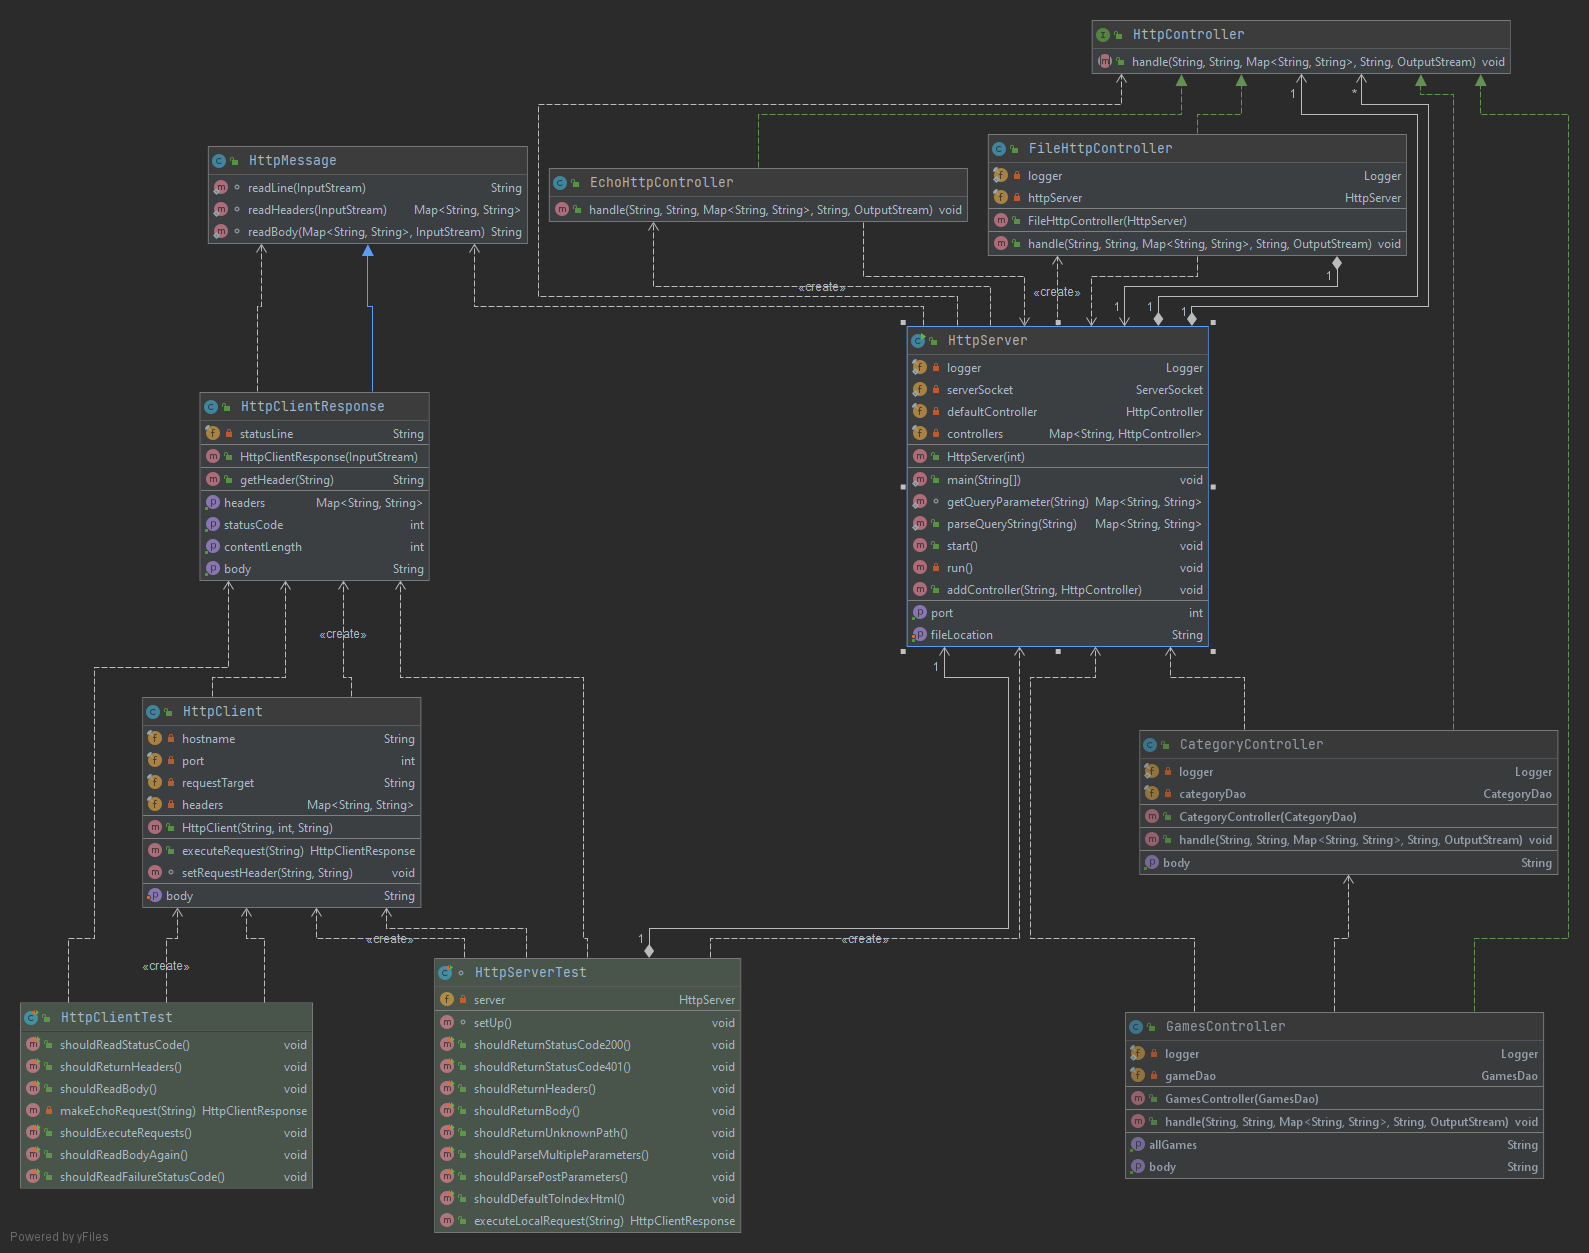Click the server field in HttpServerTest

[588, 1000]
